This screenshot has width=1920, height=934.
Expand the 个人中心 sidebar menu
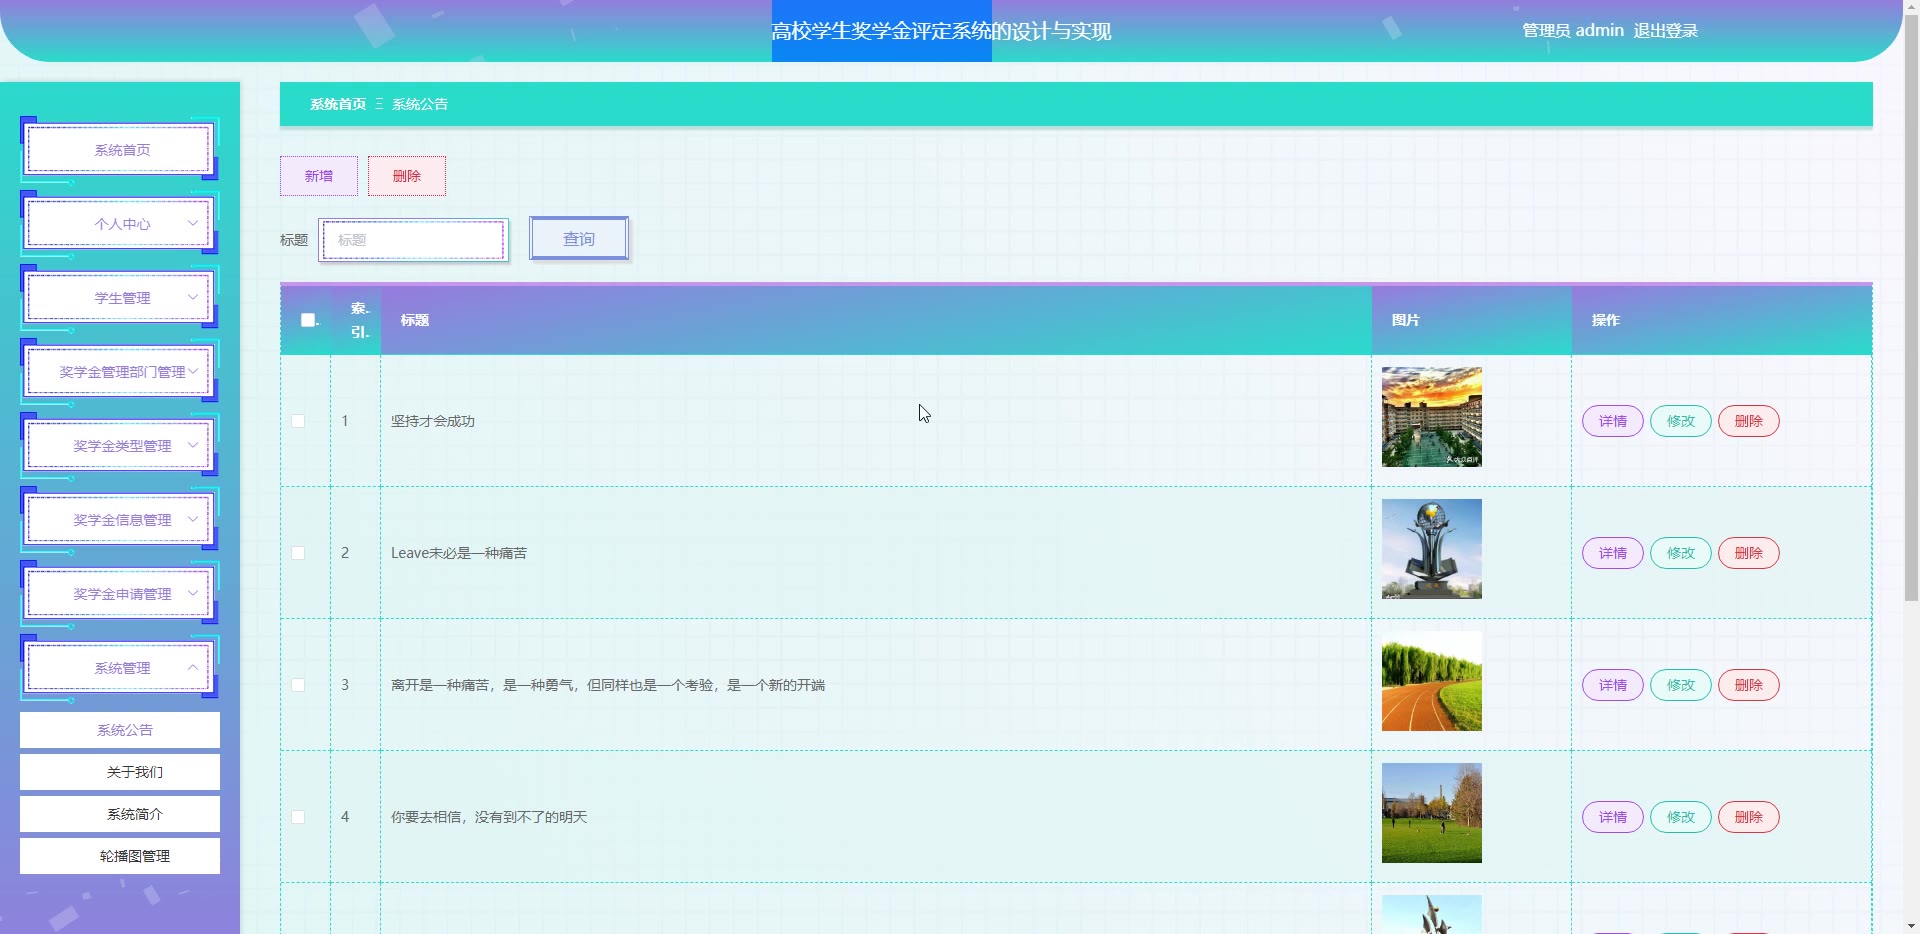tap(120, 224)
